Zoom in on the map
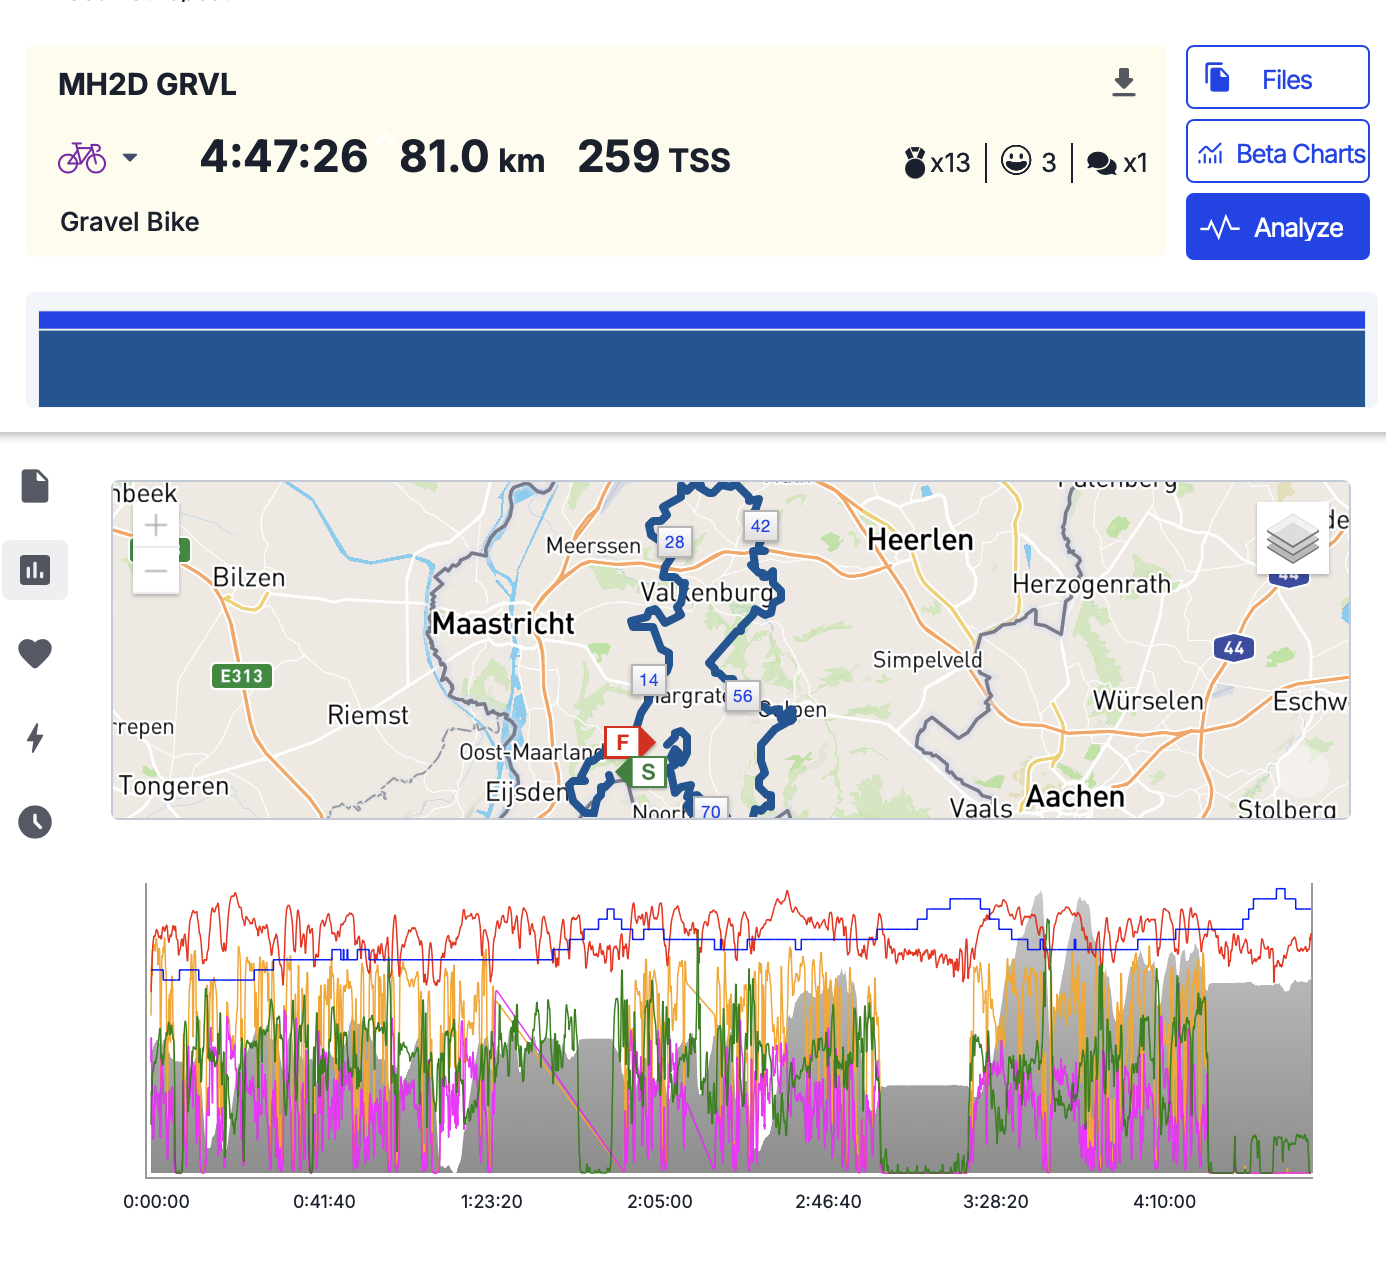Image resolution: width=1386 pixels, height=1284 pixels. (156, 525)
